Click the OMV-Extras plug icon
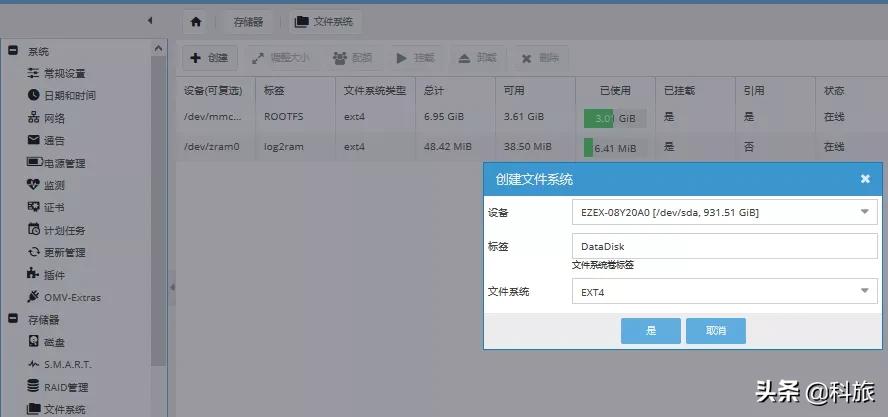 [x=33, y=296]
